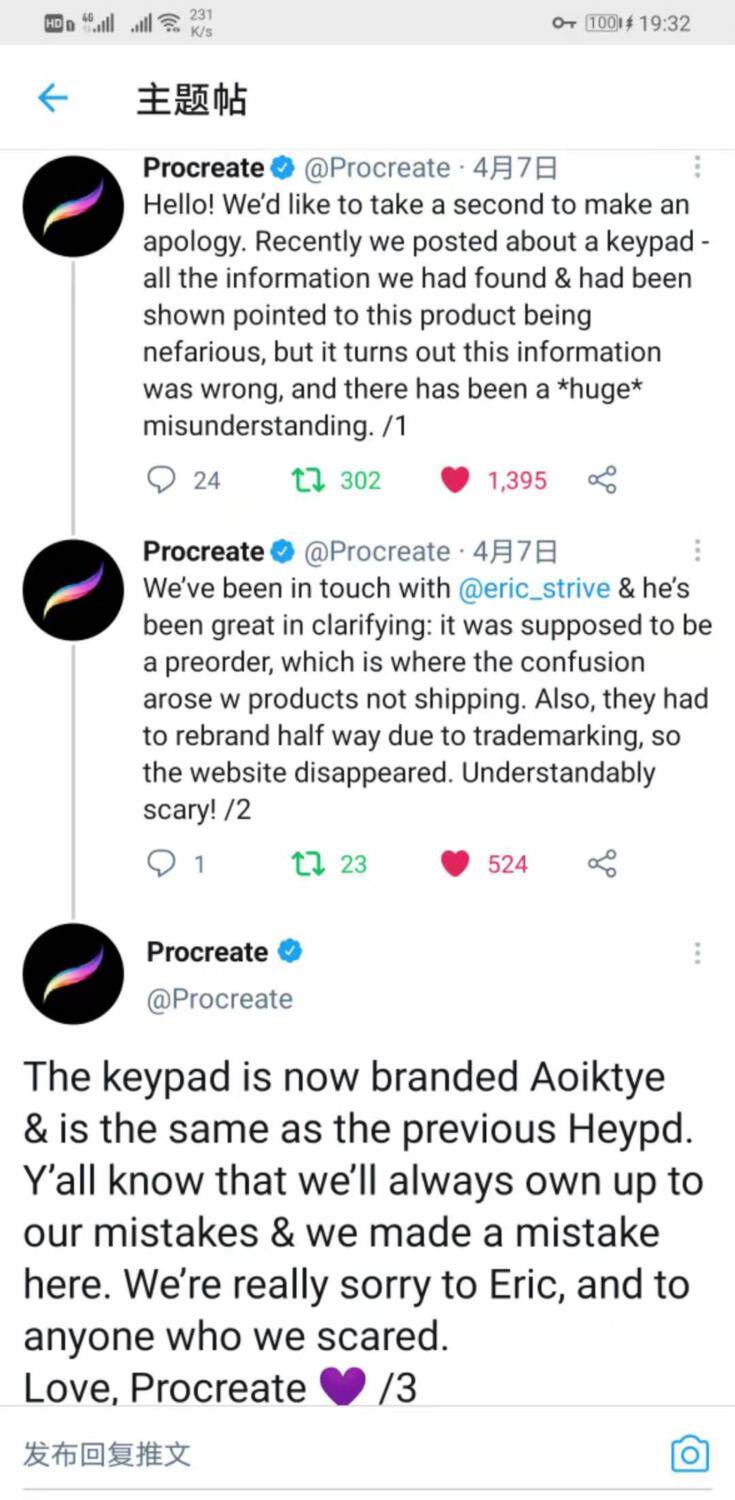Tap the back arrow in header
This screenshot has width=735, height=1500.
point(52,98)
